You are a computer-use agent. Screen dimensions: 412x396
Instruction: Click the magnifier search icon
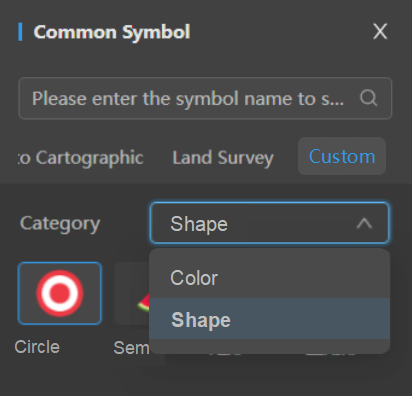[368, 98]
